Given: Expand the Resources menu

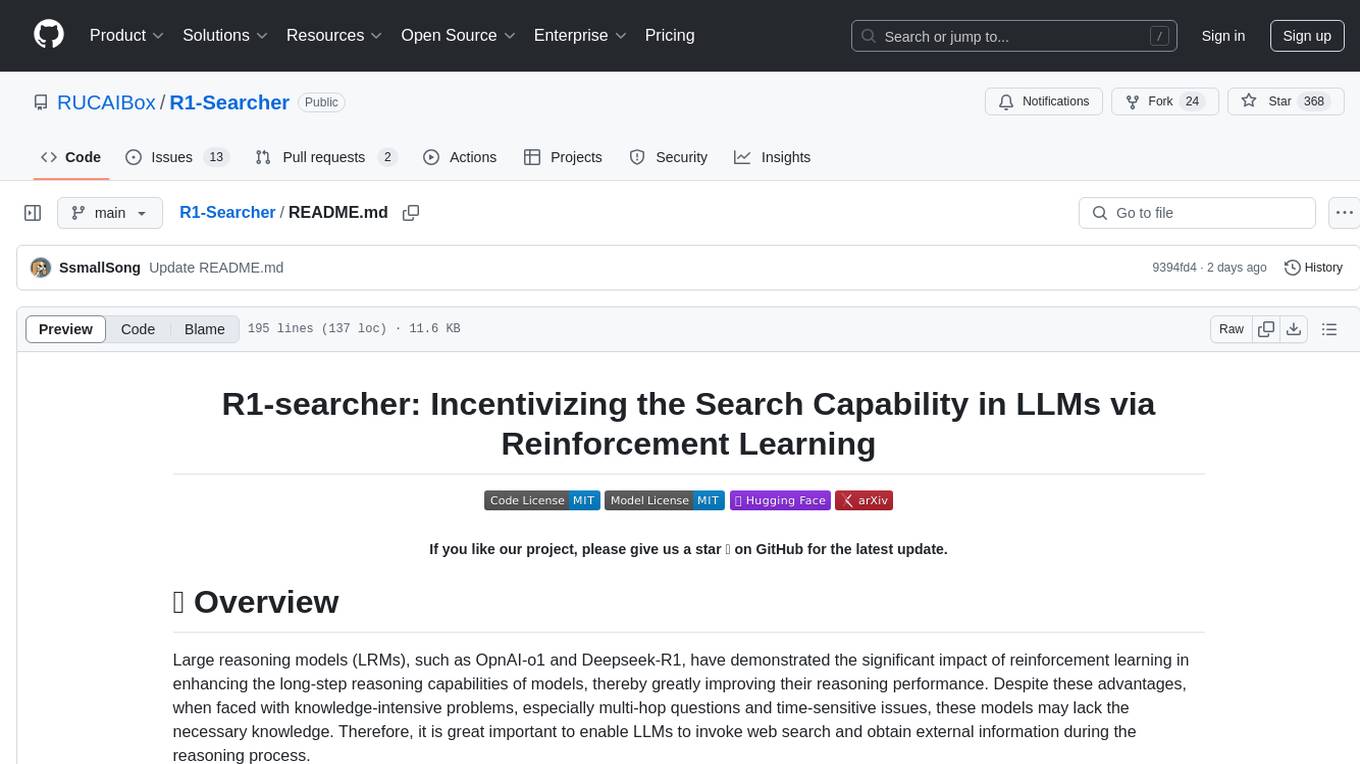Looking at the screenshot, I should click(334, 35).
